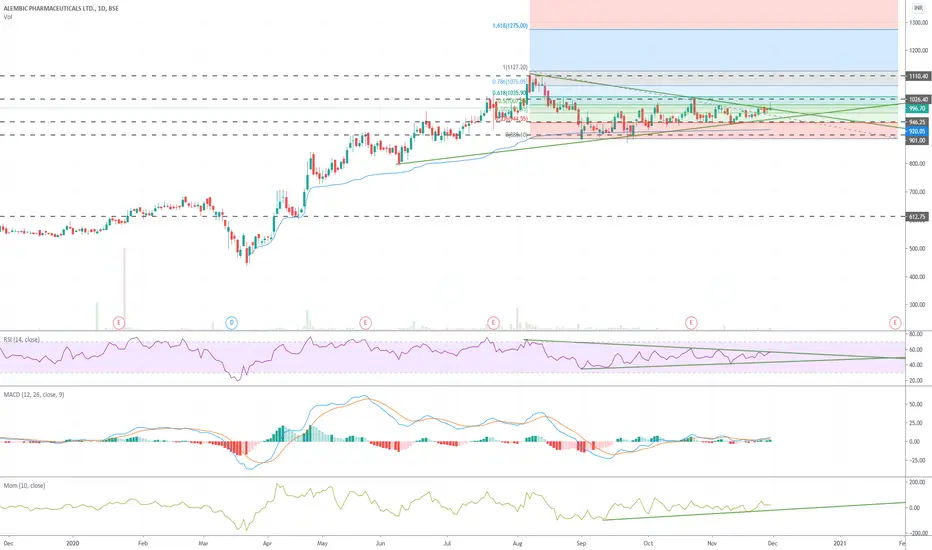This screenshot has width=932, height=550.
Task: Click the 400.00 price axis tick
Action: (918, 276)
